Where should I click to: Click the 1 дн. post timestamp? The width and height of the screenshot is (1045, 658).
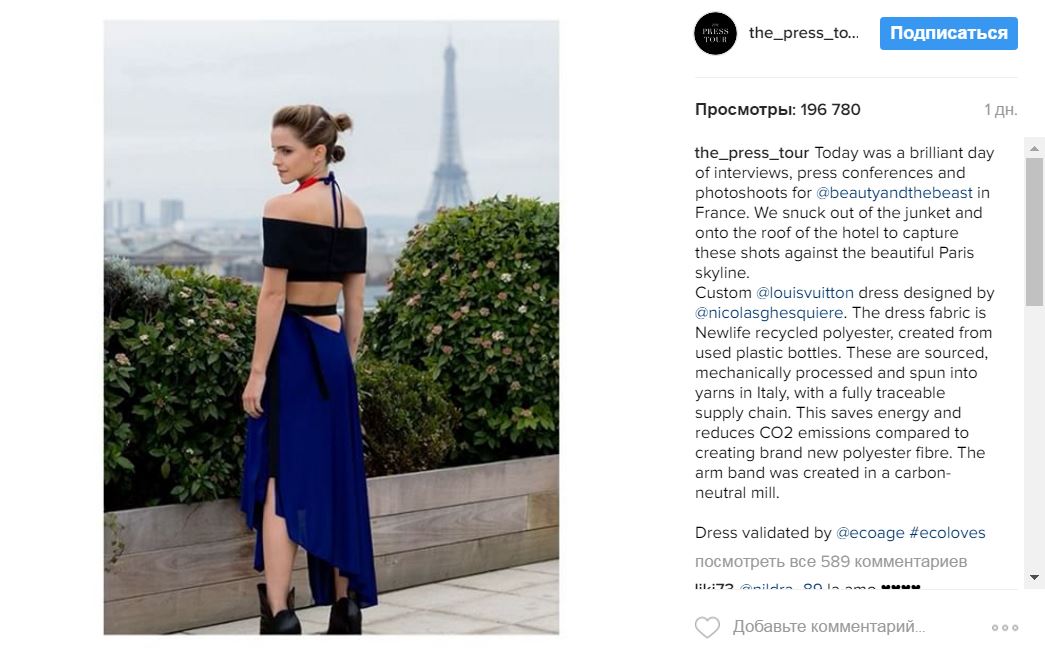pyautogui.click(x=1000, y=110)
